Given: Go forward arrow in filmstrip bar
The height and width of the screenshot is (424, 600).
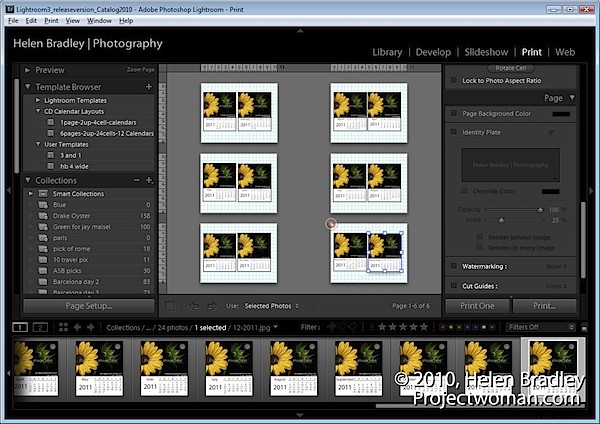Looking at the screenshot, I should click(91, 327).
